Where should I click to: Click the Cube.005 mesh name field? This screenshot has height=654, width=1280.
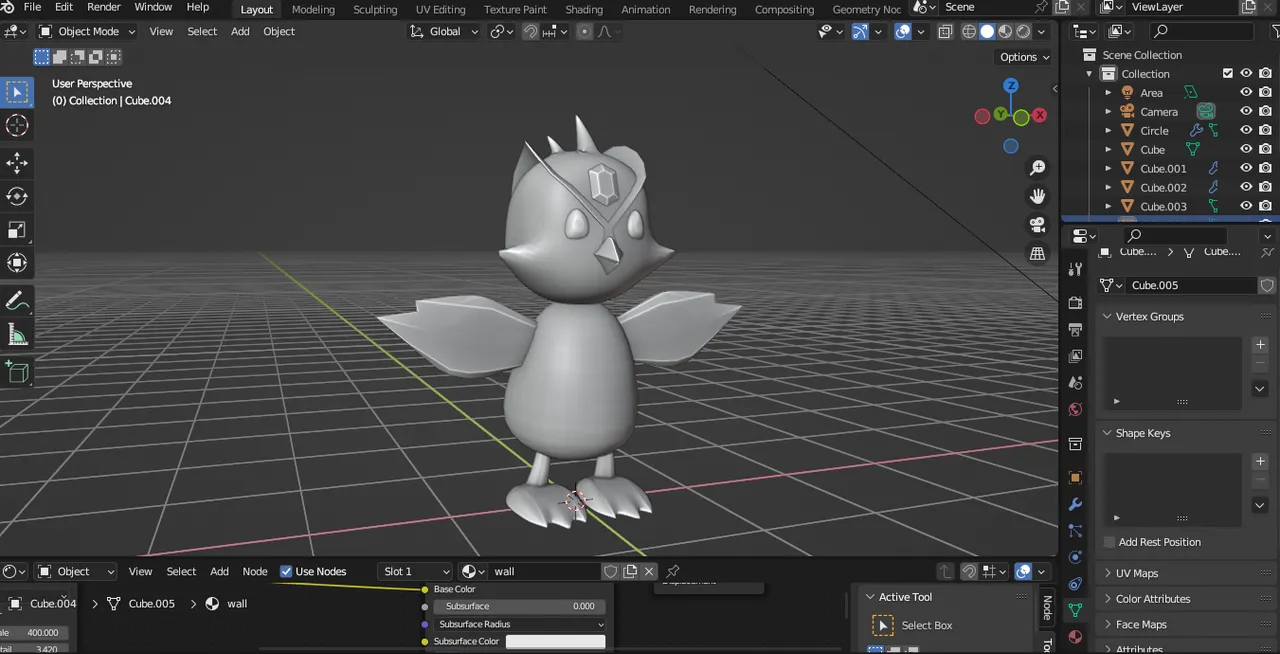(x=1191, y=285)
